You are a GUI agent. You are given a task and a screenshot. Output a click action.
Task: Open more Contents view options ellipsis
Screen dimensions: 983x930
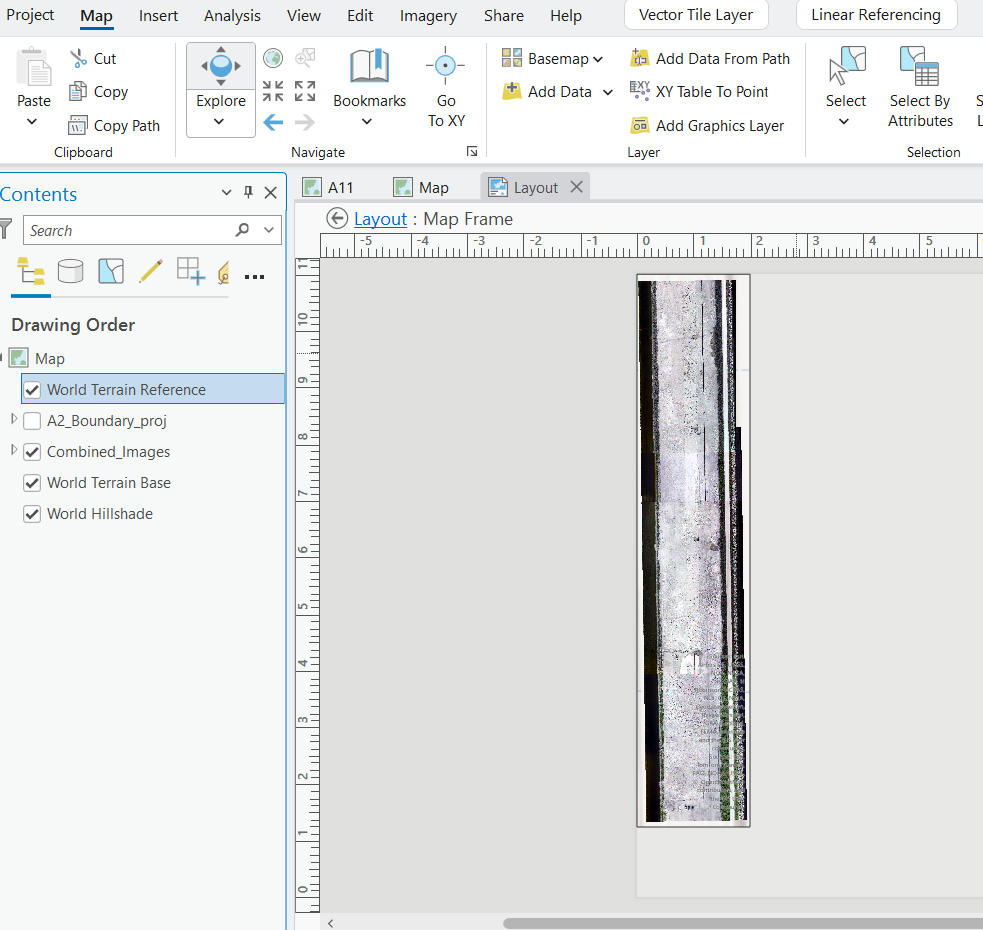click(x=254, y=277)
